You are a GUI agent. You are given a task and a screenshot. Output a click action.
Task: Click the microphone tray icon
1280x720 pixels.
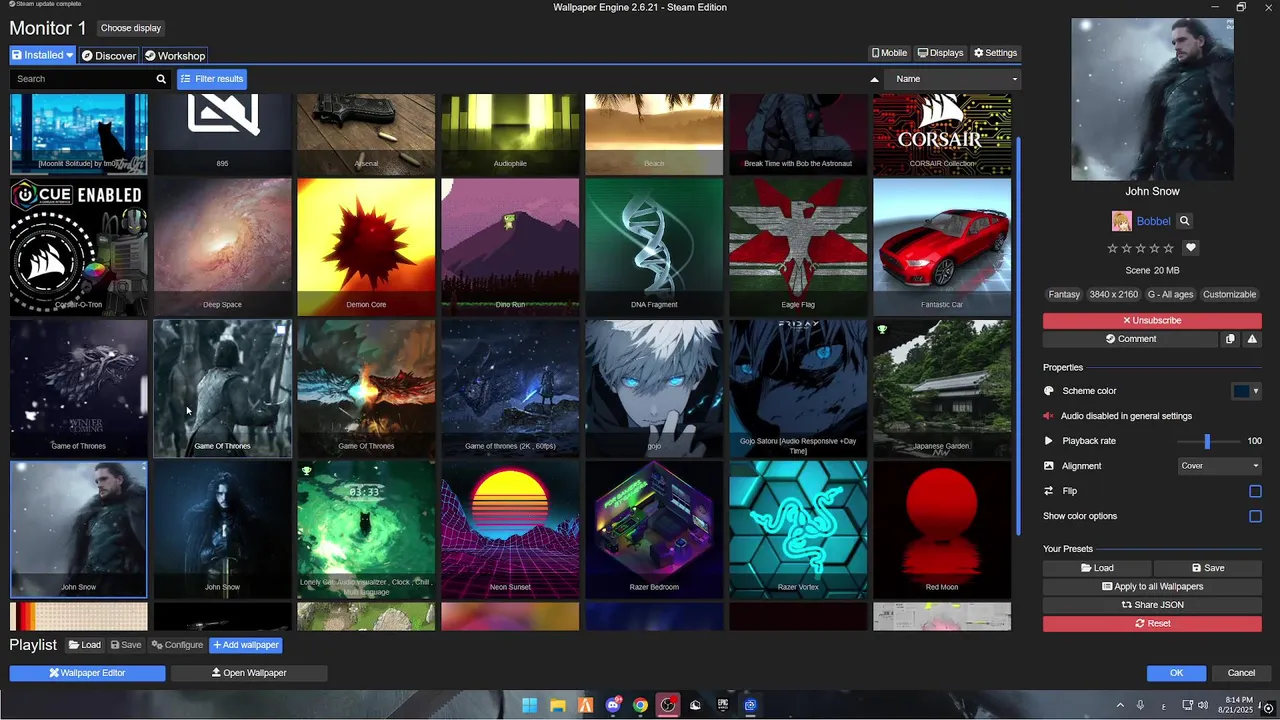click(1140, 705)
